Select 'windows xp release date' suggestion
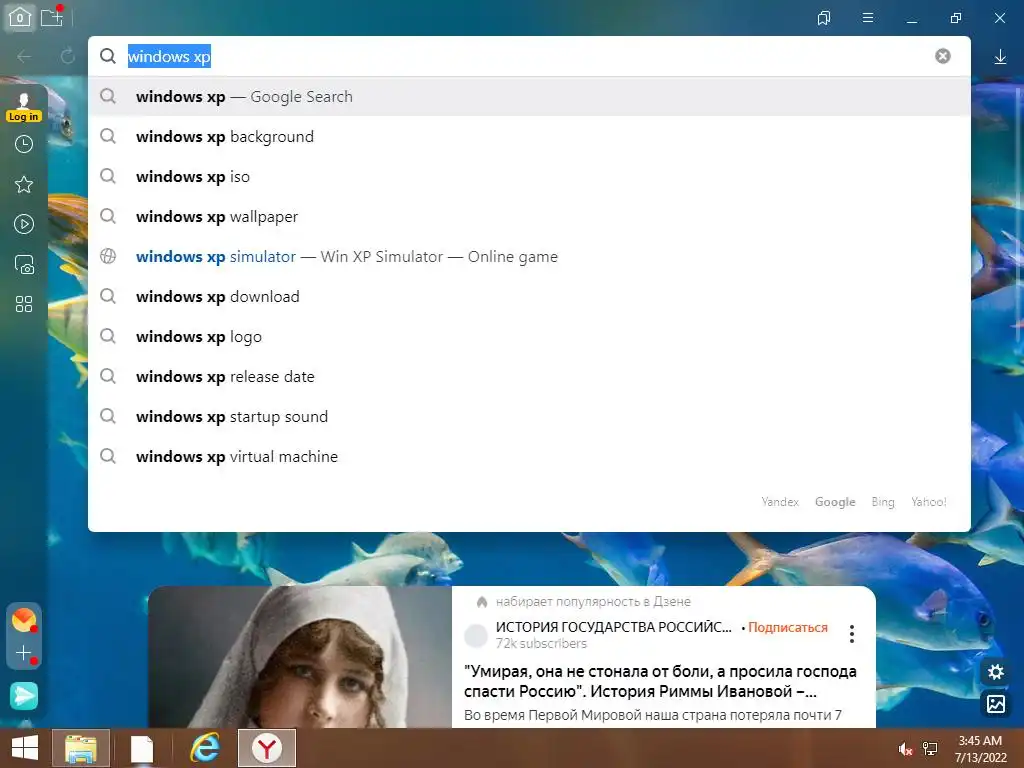Image resolution: width=1024 pixels, height=768 pixels. coord(529,377)
